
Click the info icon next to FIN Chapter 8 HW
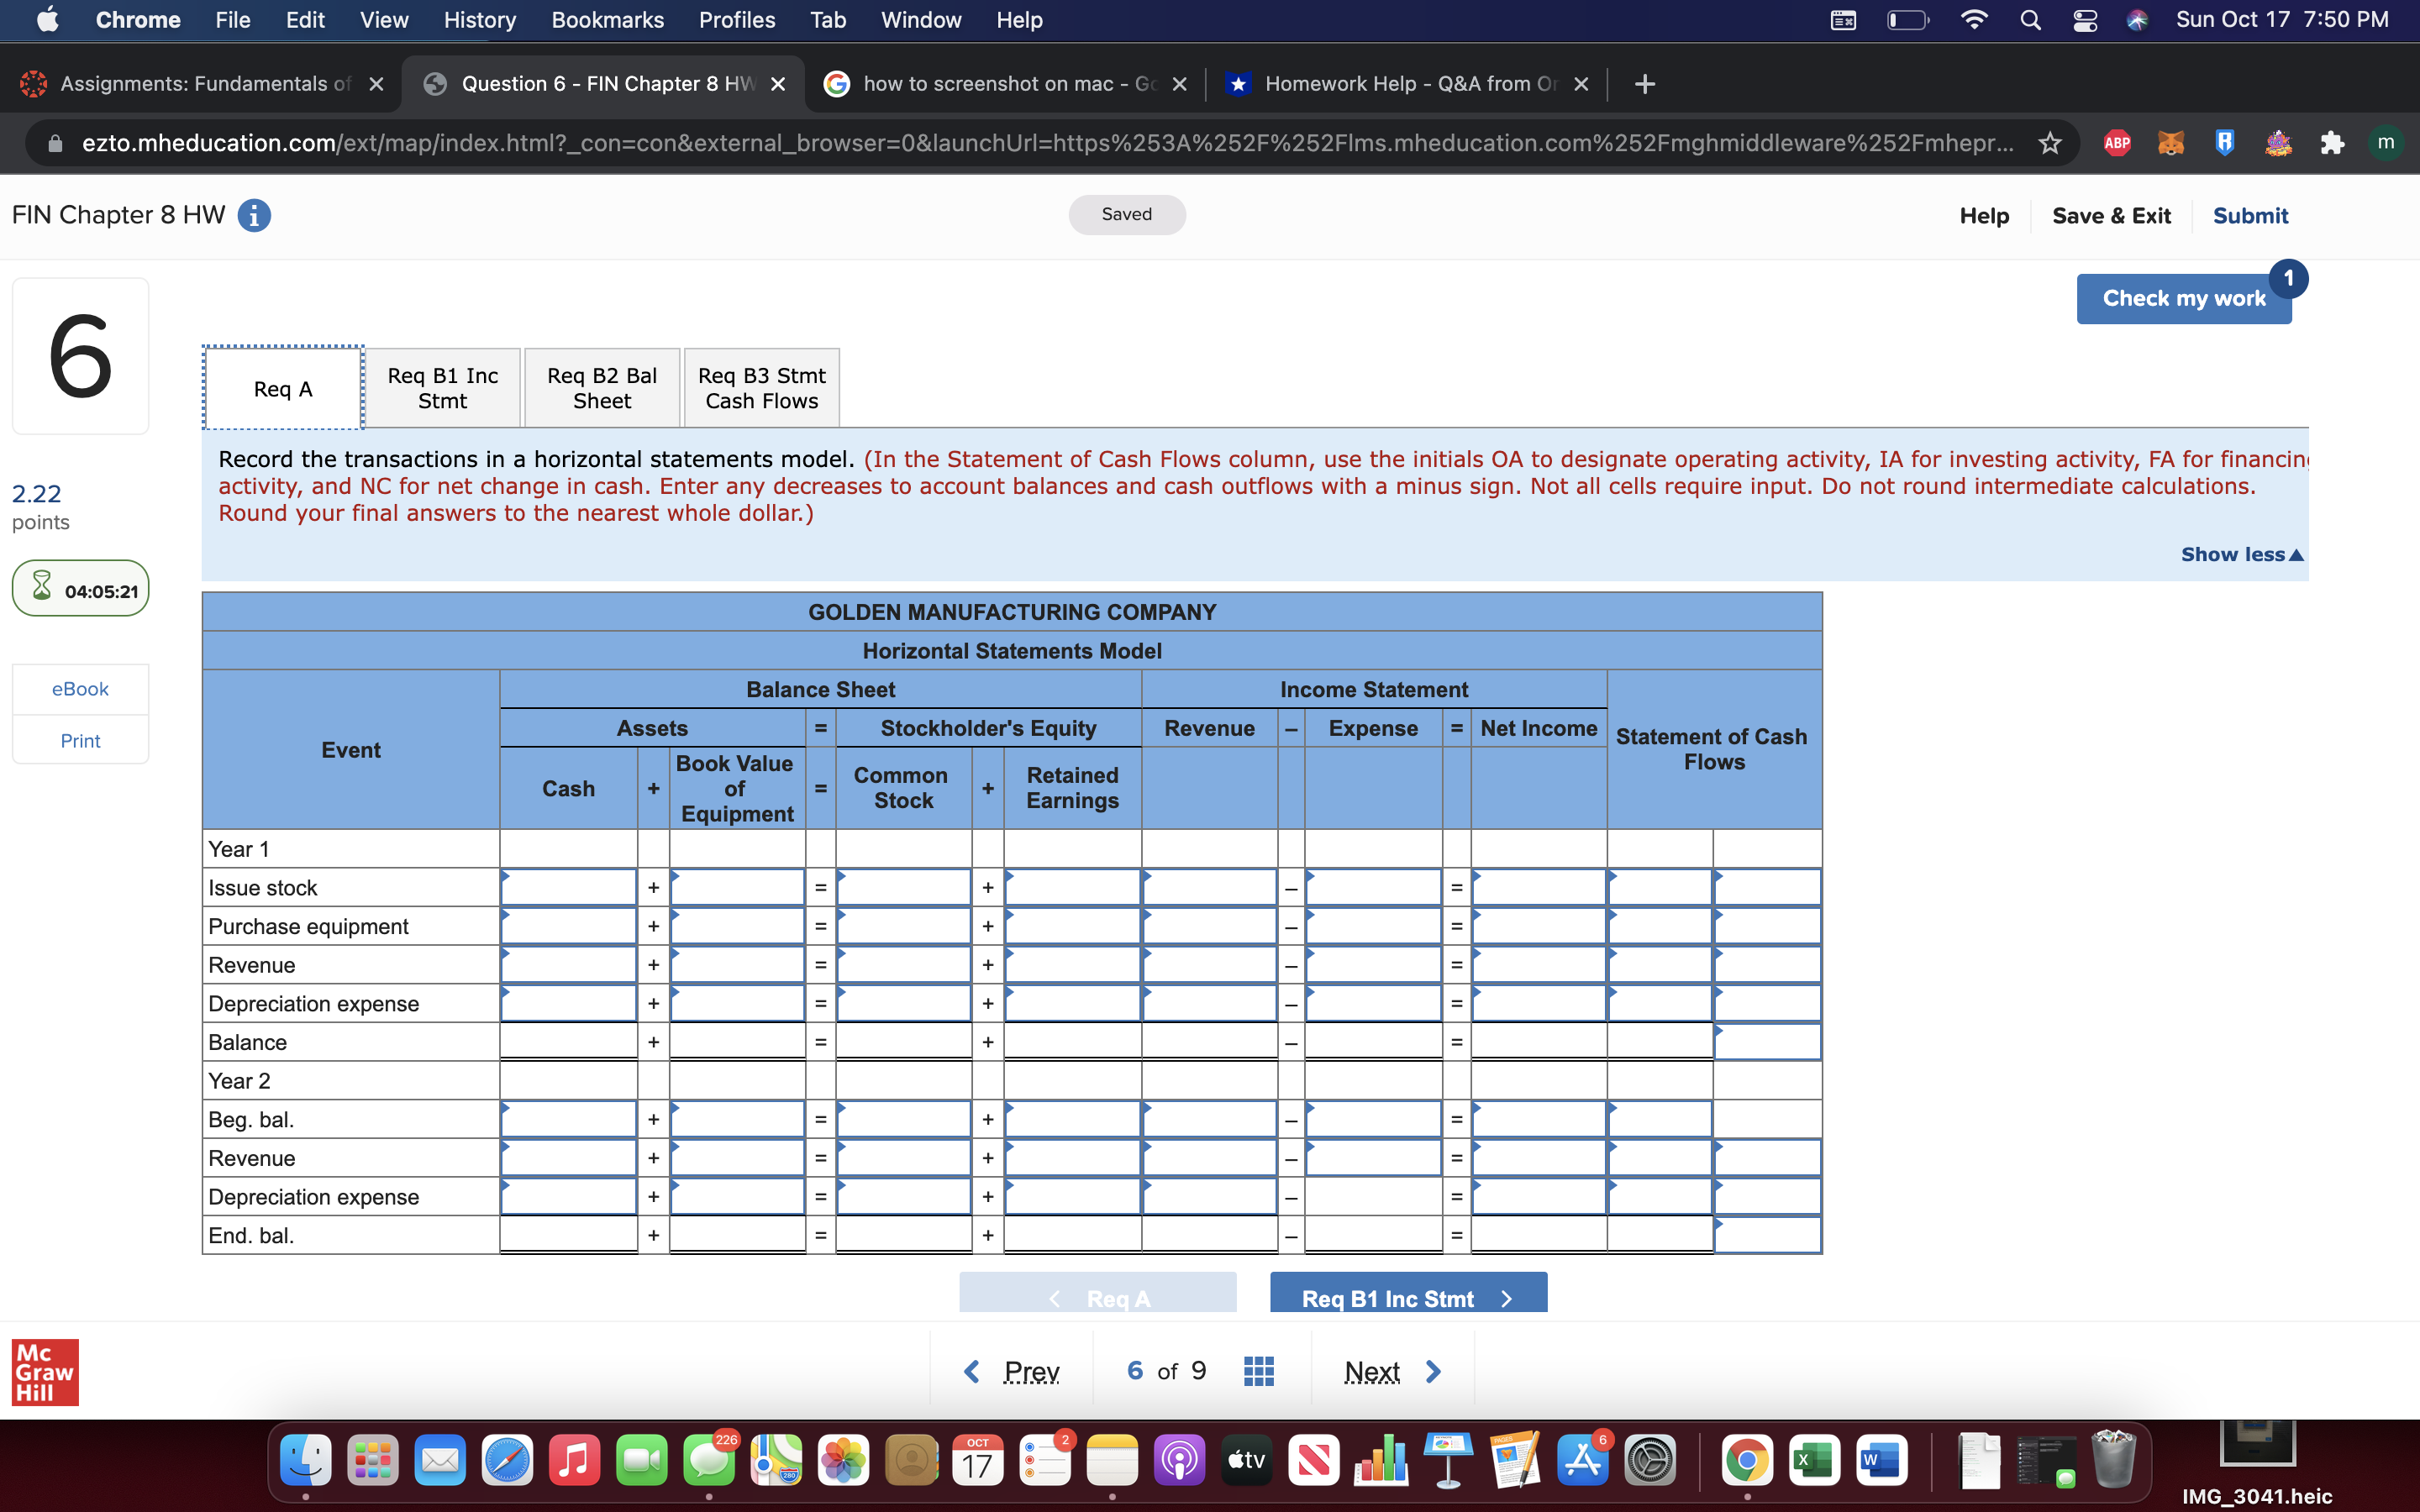tap(253, 215)
